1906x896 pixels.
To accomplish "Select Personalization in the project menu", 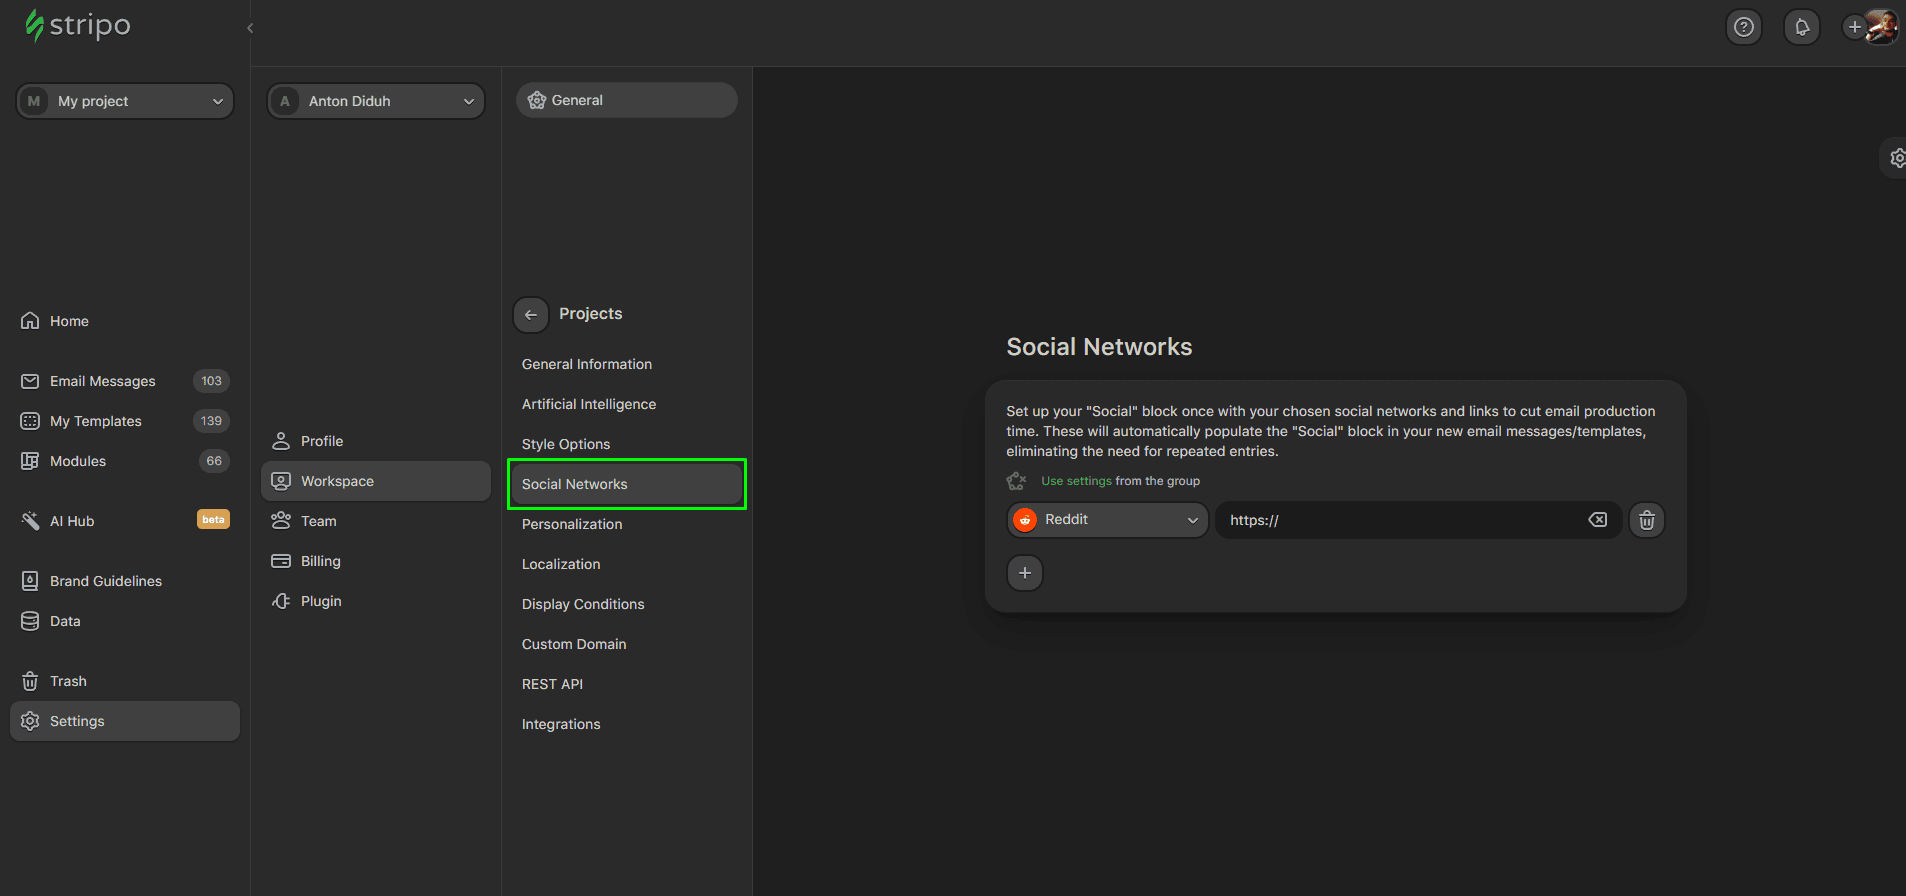I will point(571,524).
